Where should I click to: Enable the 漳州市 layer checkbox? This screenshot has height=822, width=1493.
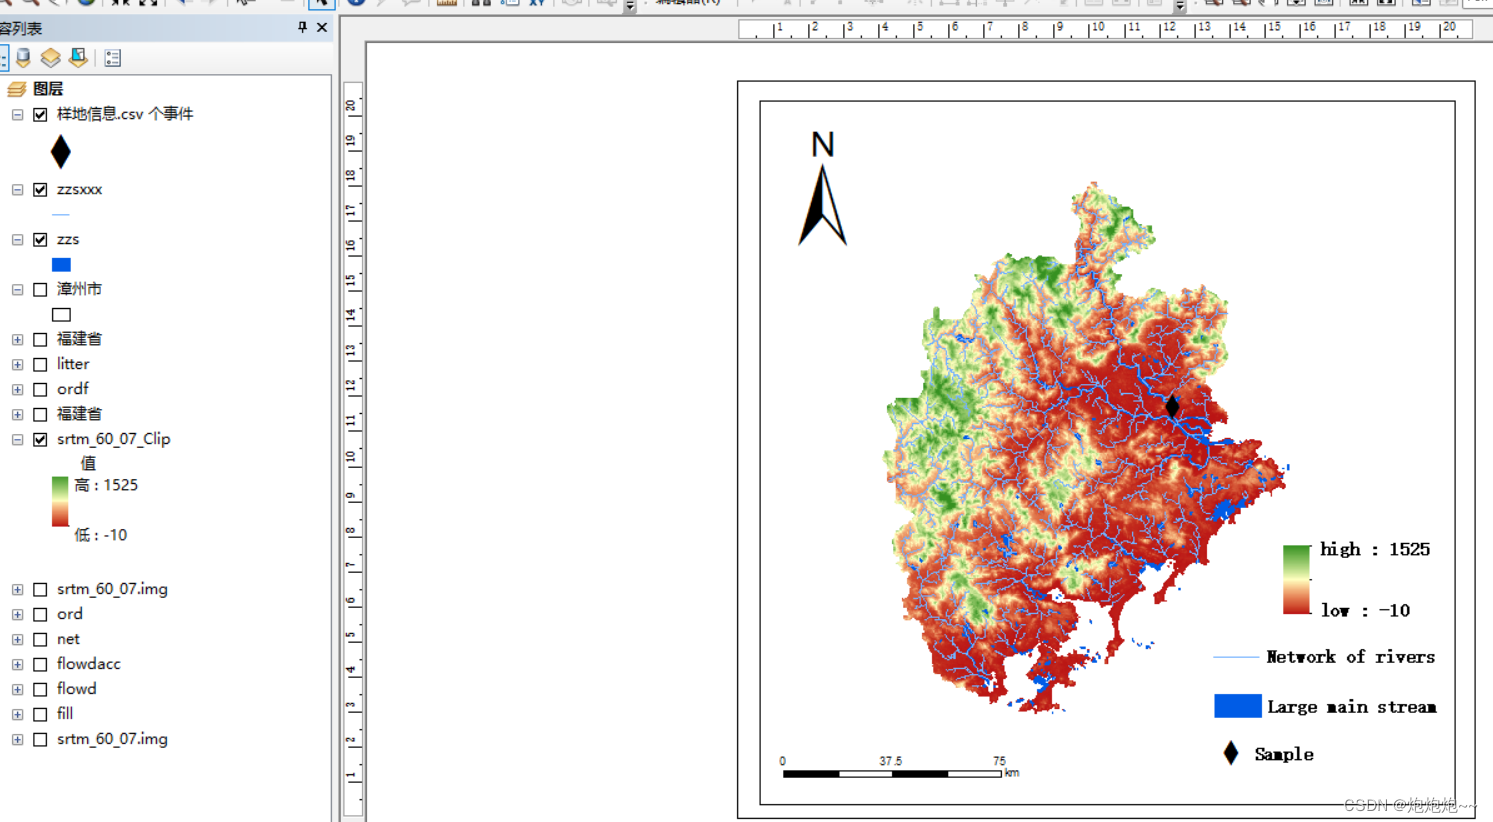(x=40, y=289)
